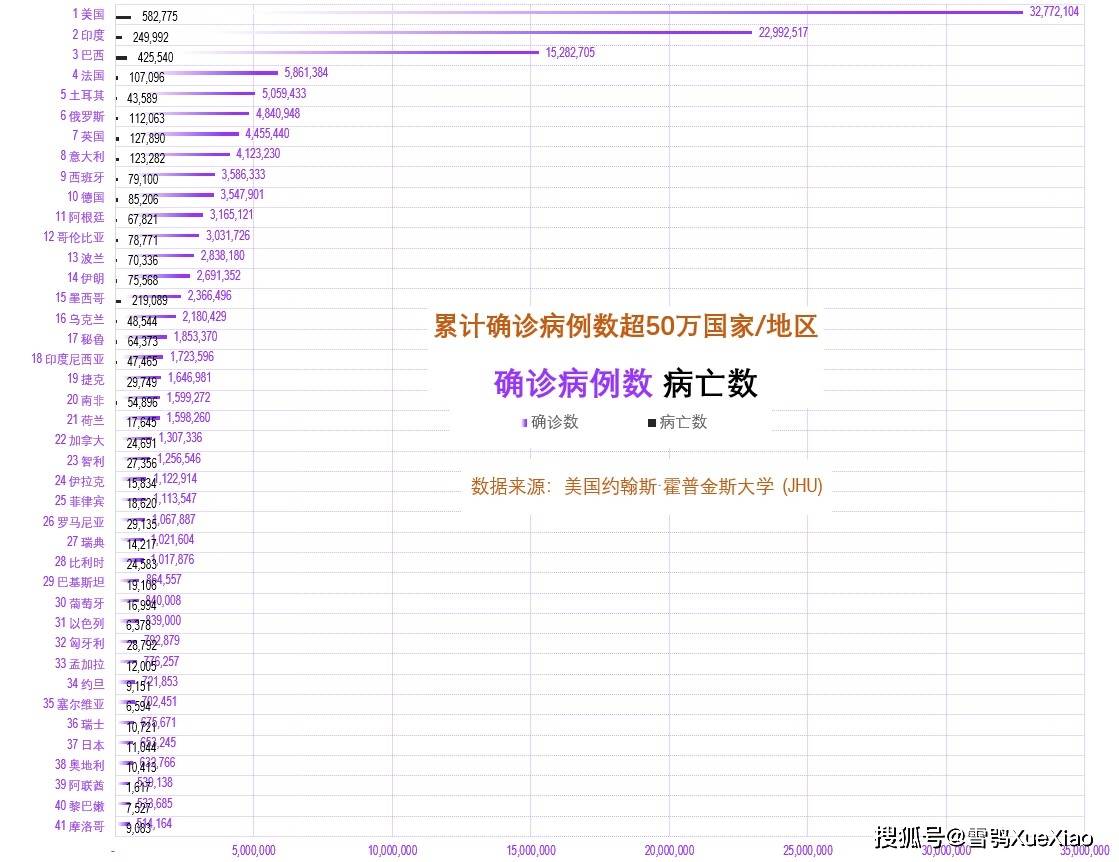Image resolution: width=1119 pixels, height=862 pixels.
Task: Click the confirmed cases value 1,646,981
Action: coord(189,377)
